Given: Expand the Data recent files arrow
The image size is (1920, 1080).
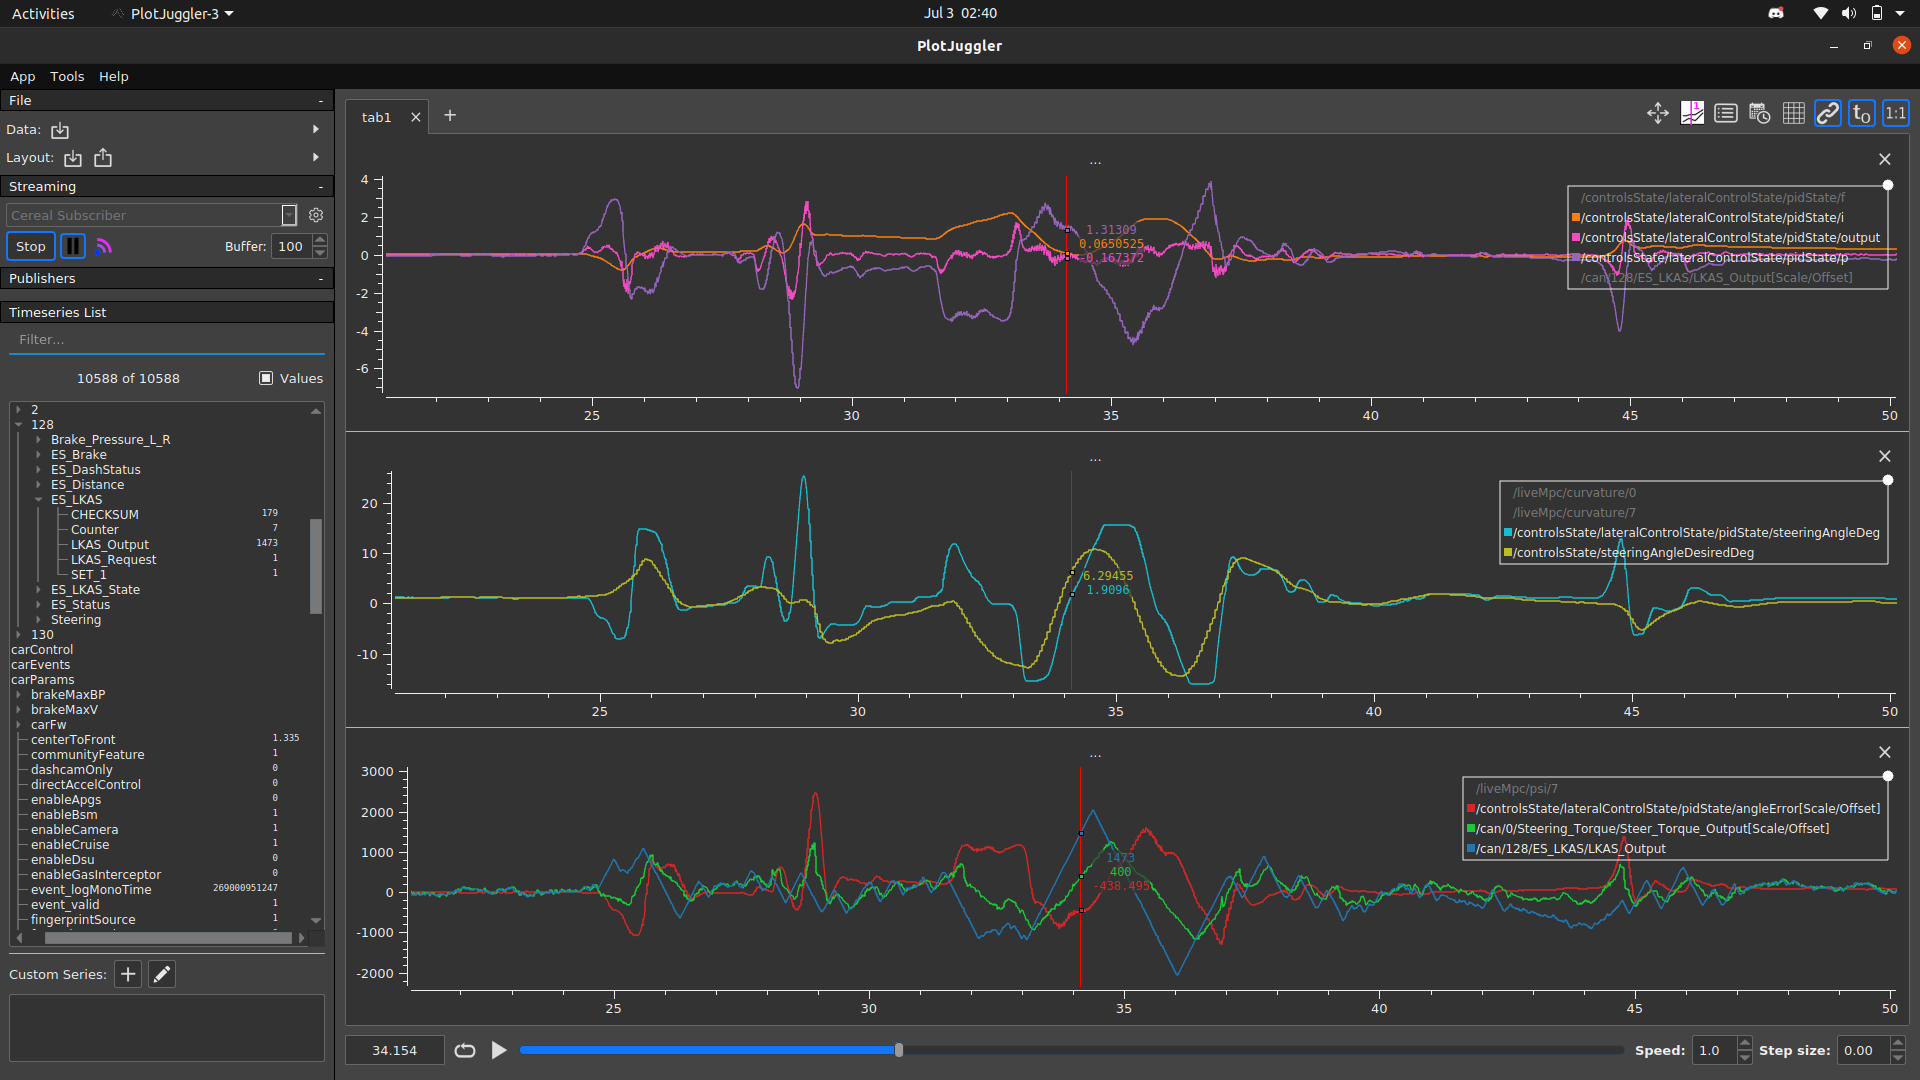Looking at the screenshot, I should click(316, 129).
